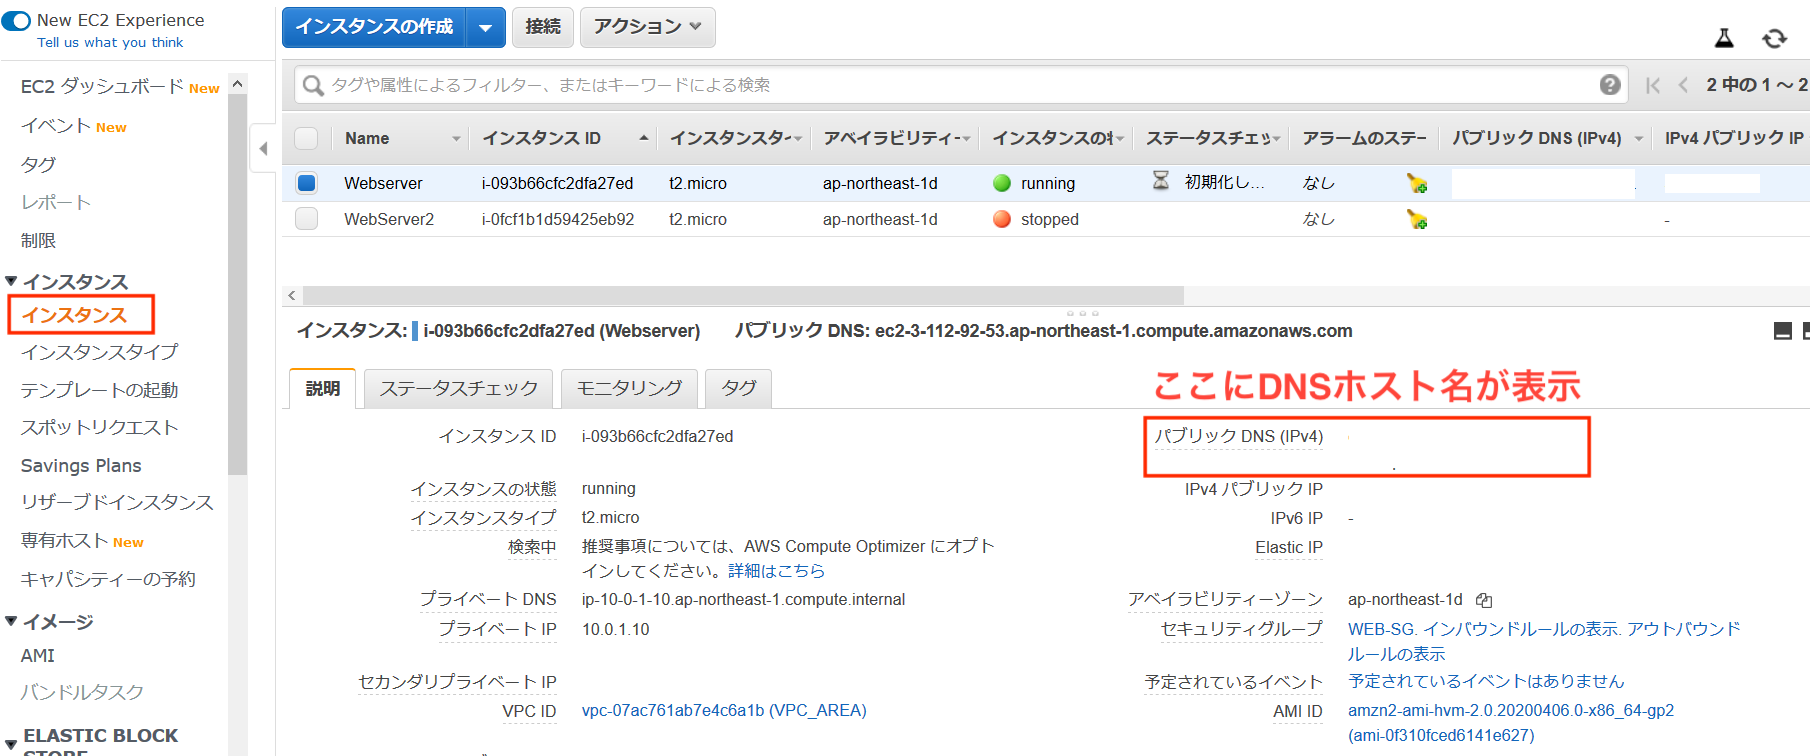Viewport: 1810px width, 756px height.
Task: Click the red stopped status indicator
Action: click(x=1002, y=219)
